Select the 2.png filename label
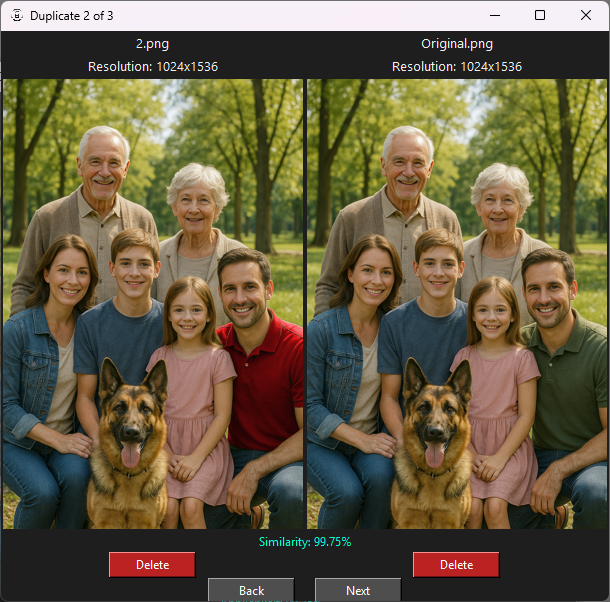Viewport: 610px width, 602px height. point(152,44)
